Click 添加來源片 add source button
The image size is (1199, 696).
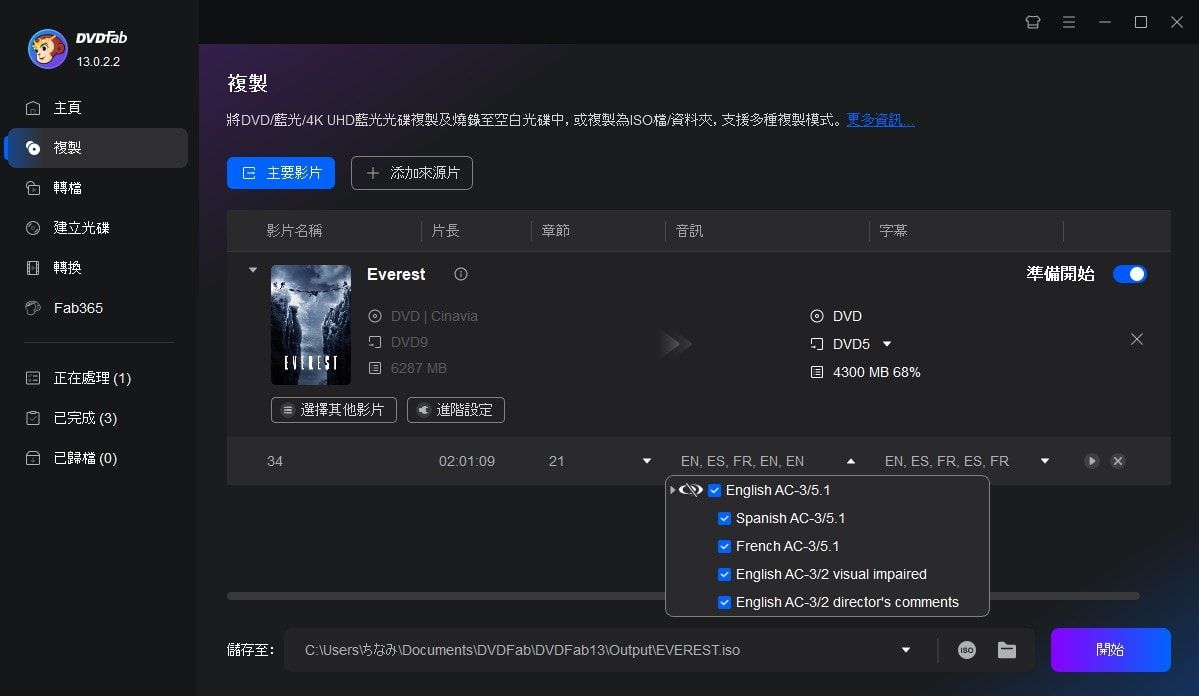[x=411, y=173]
